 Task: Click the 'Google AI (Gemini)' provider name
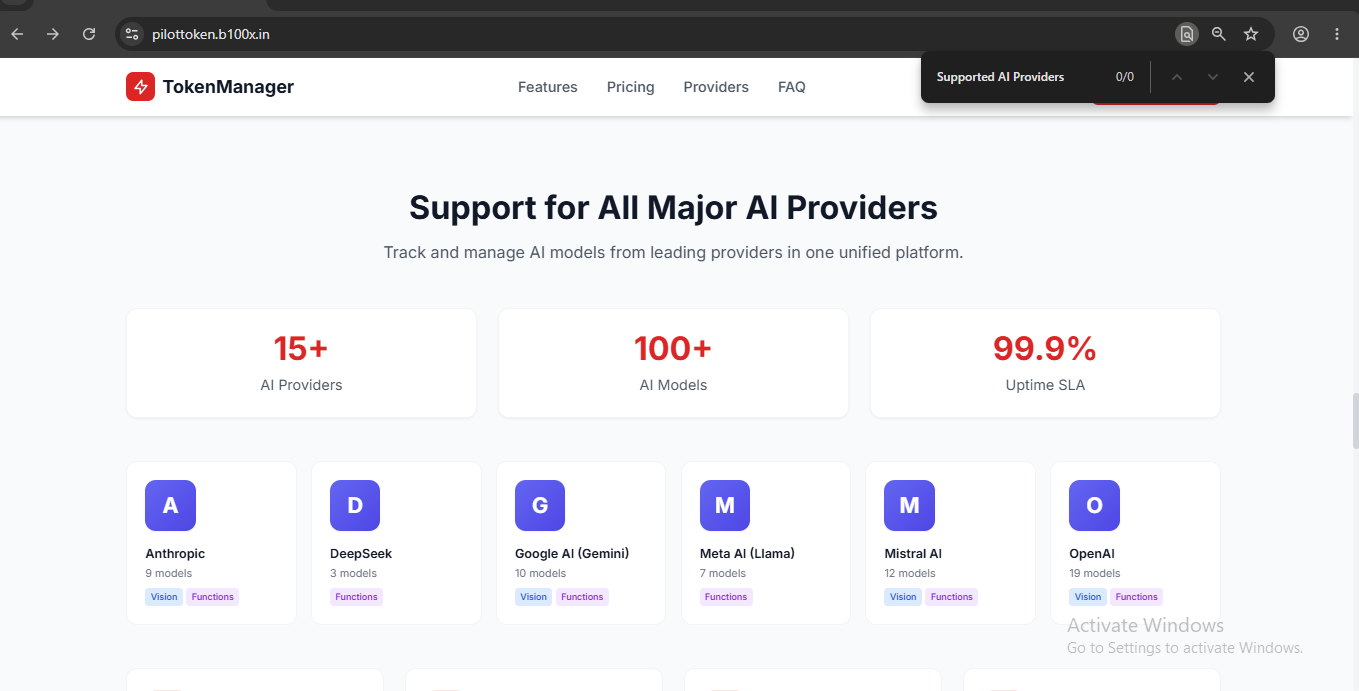tap(572, 554)
